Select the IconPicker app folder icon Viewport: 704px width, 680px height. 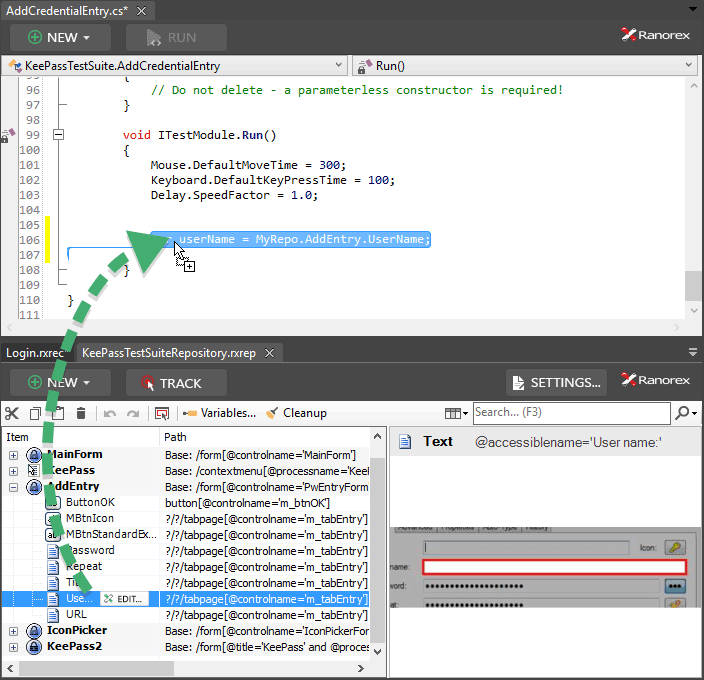coord(34,631)
